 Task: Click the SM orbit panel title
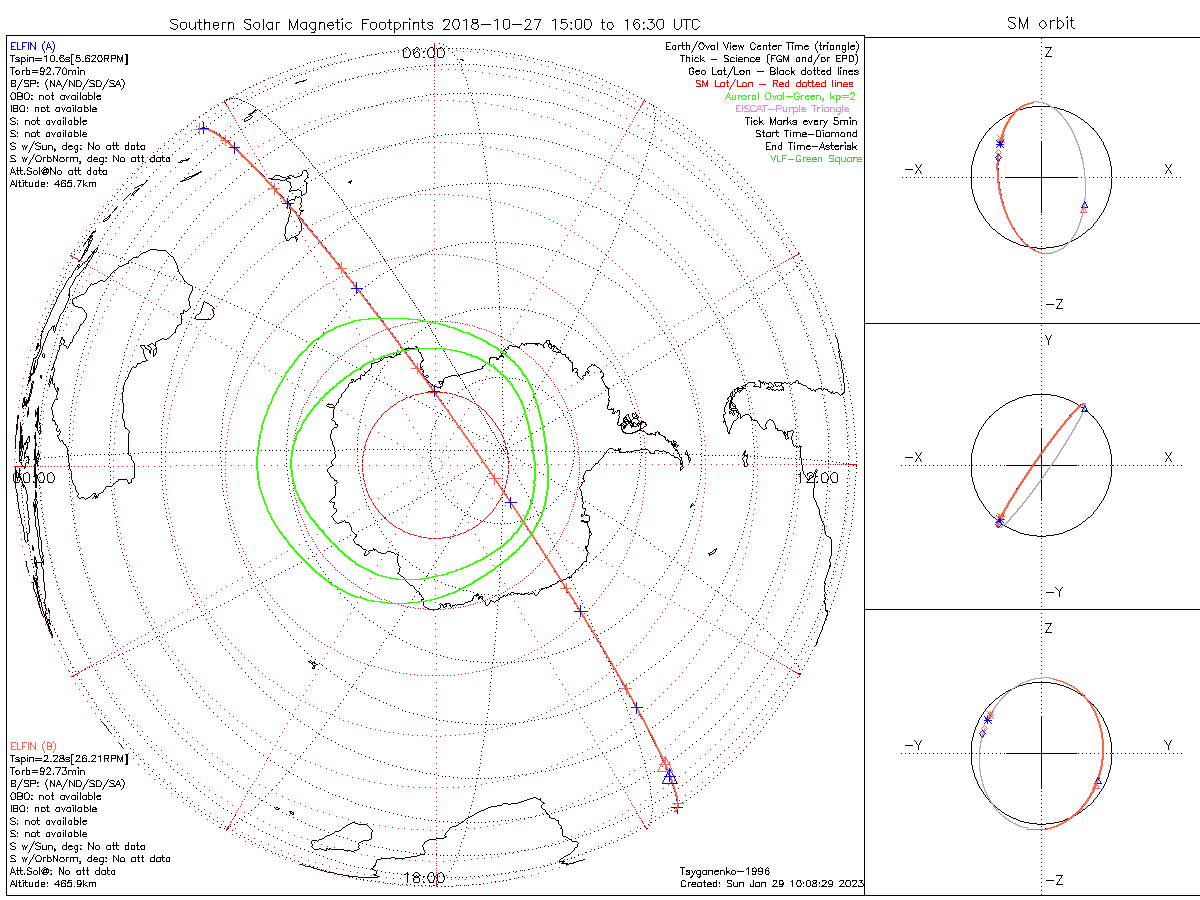coord(1042,23)
